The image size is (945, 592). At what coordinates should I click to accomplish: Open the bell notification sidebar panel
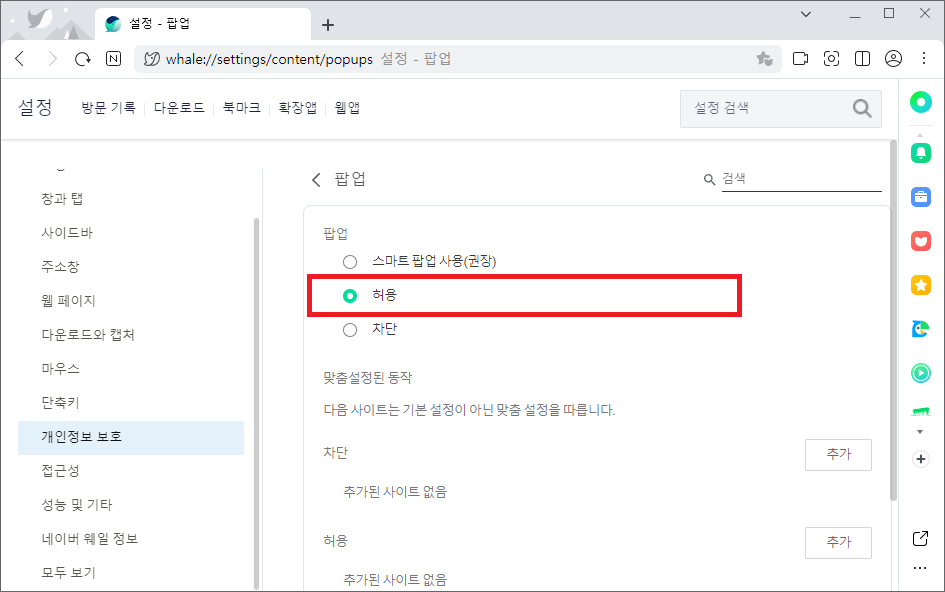point(920,152)
